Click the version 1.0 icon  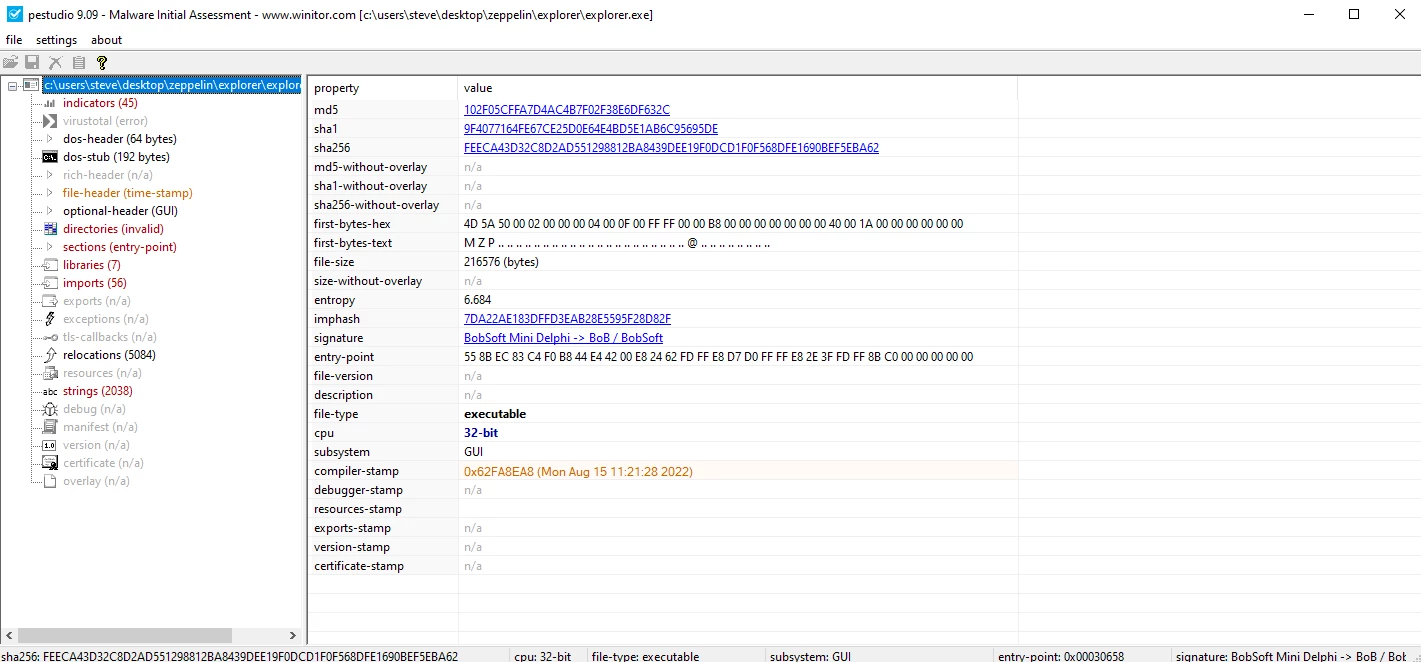[50, 445]
